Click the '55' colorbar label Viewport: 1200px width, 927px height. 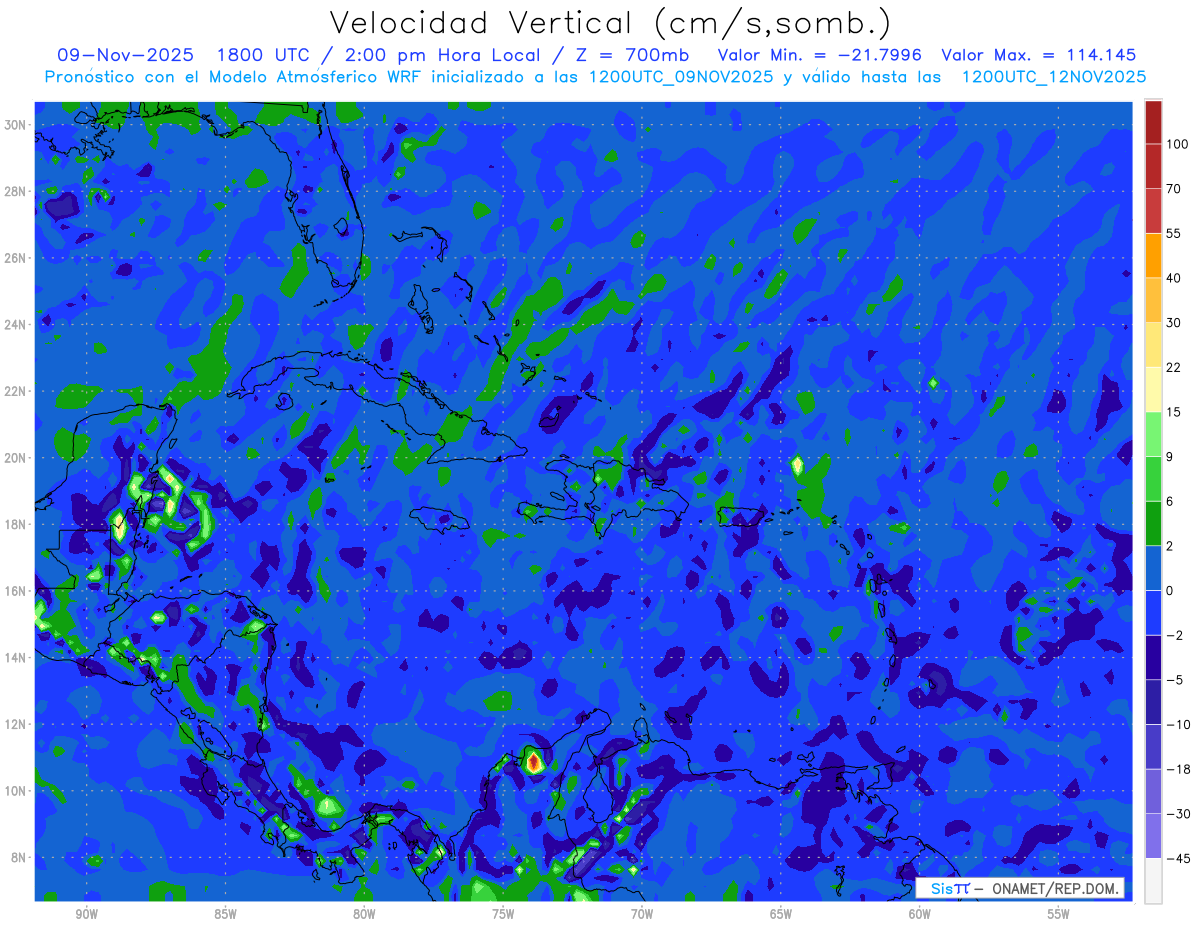[x=1174, y=233]
